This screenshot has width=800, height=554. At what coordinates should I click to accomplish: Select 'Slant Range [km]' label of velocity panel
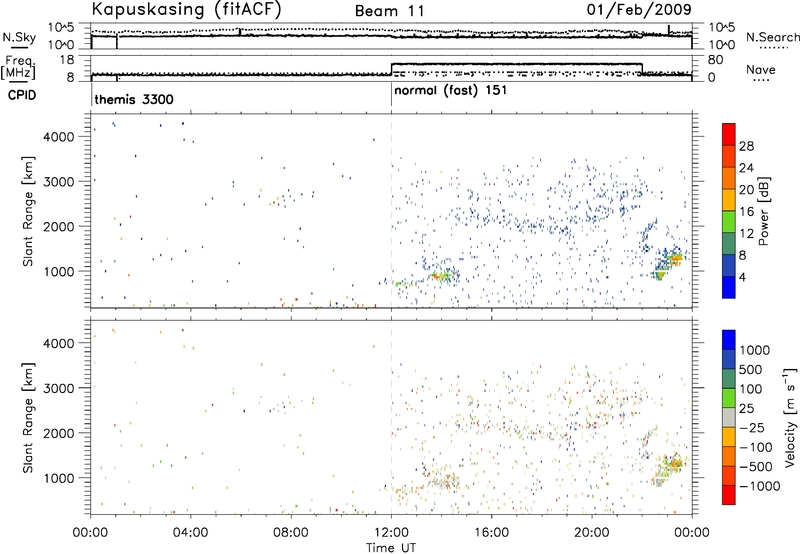coord(28,418)
